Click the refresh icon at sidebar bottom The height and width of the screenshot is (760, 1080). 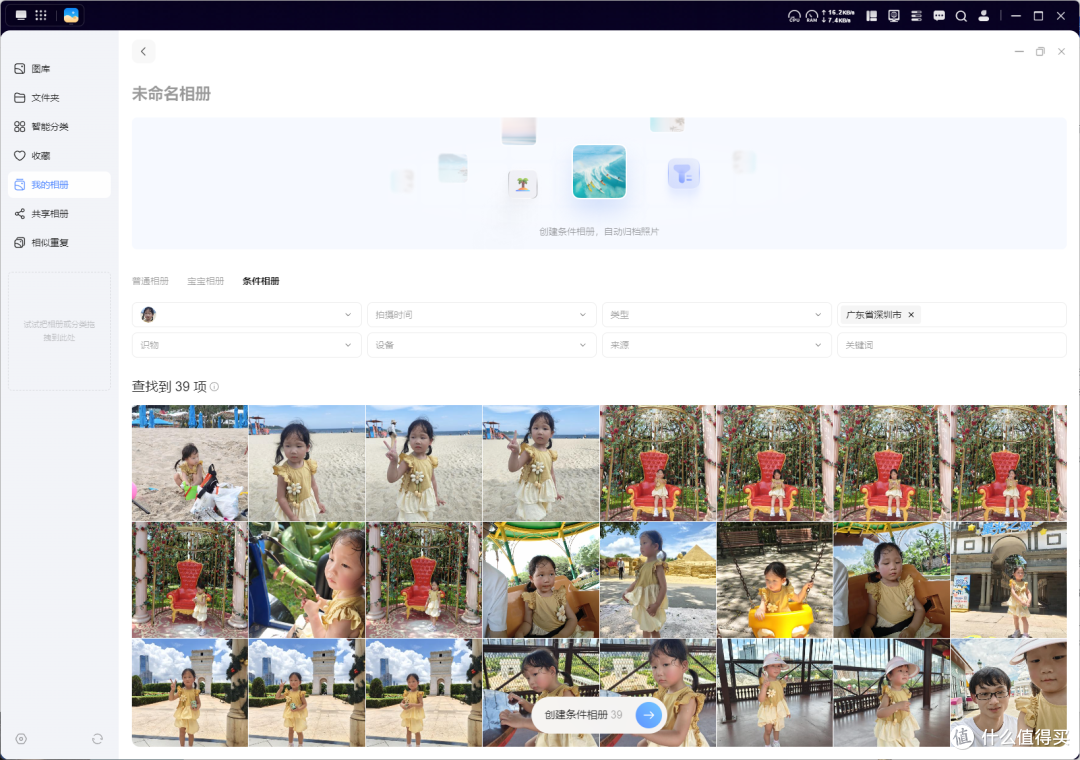pos(97,739)
